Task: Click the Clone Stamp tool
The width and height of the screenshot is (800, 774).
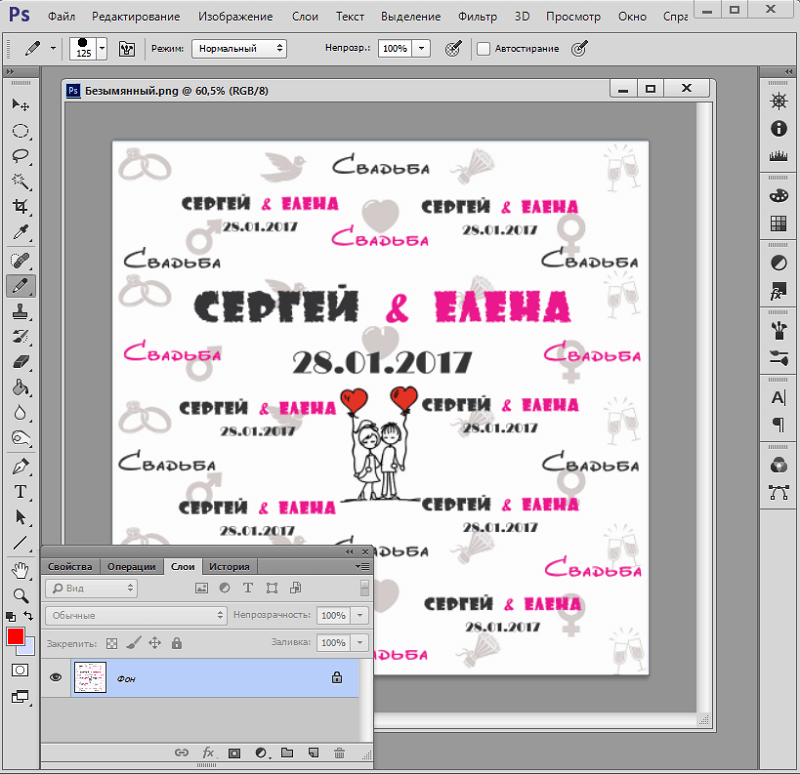Action: pyautogui.click(x=20, y=312)
